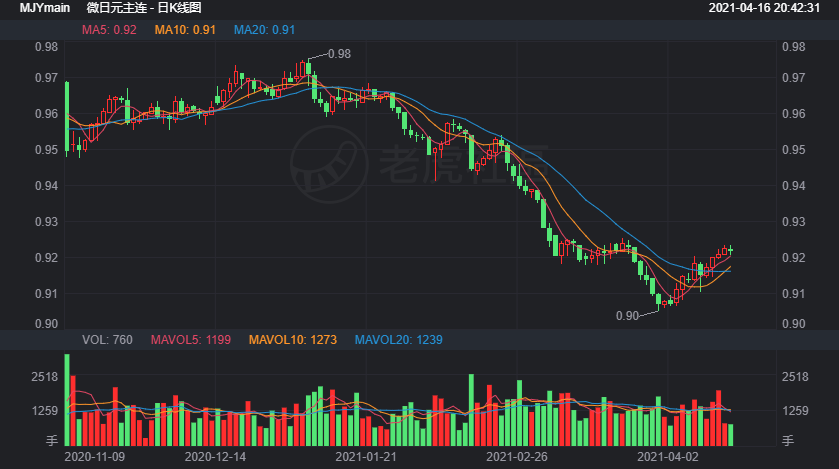The height and width of the screenshot is (469, 839).
Task: Click the MJYmain symbol label
Action: (44, 8)
